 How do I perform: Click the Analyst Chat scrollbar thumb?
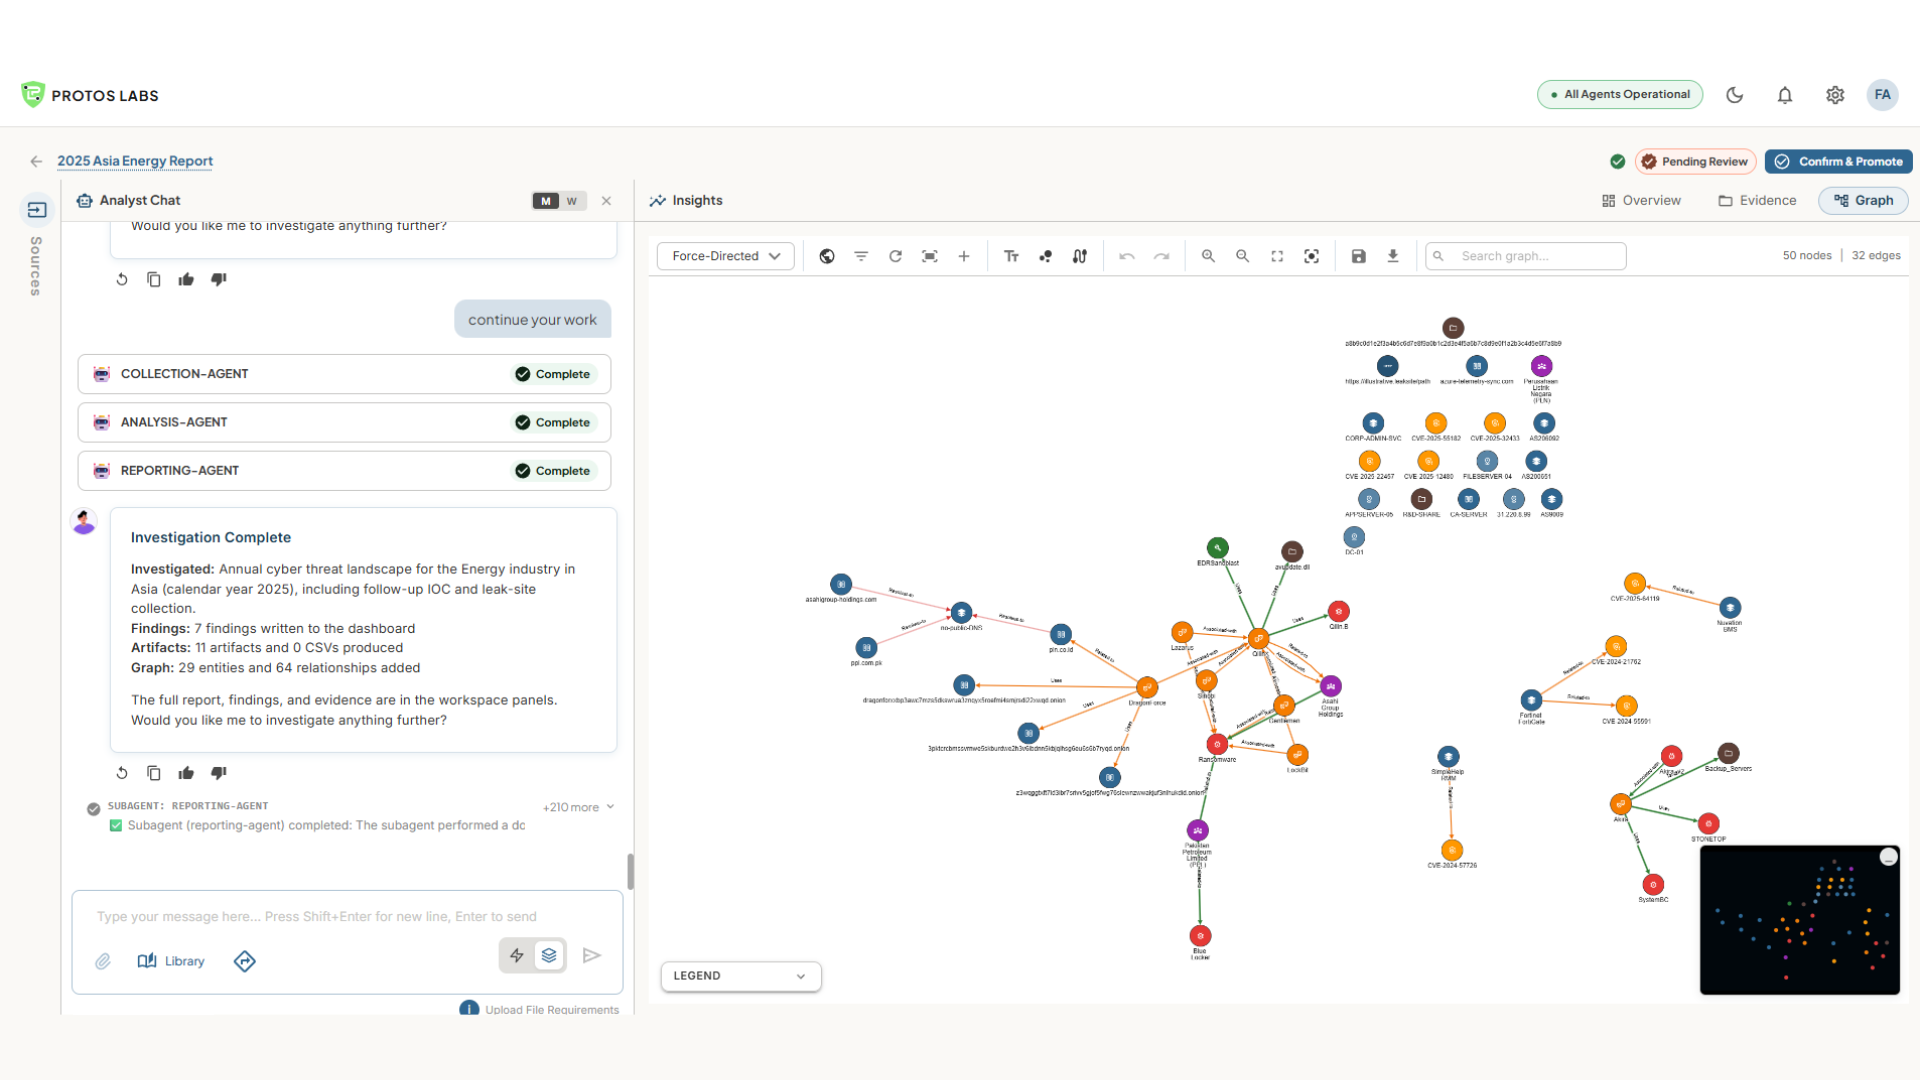630,871
